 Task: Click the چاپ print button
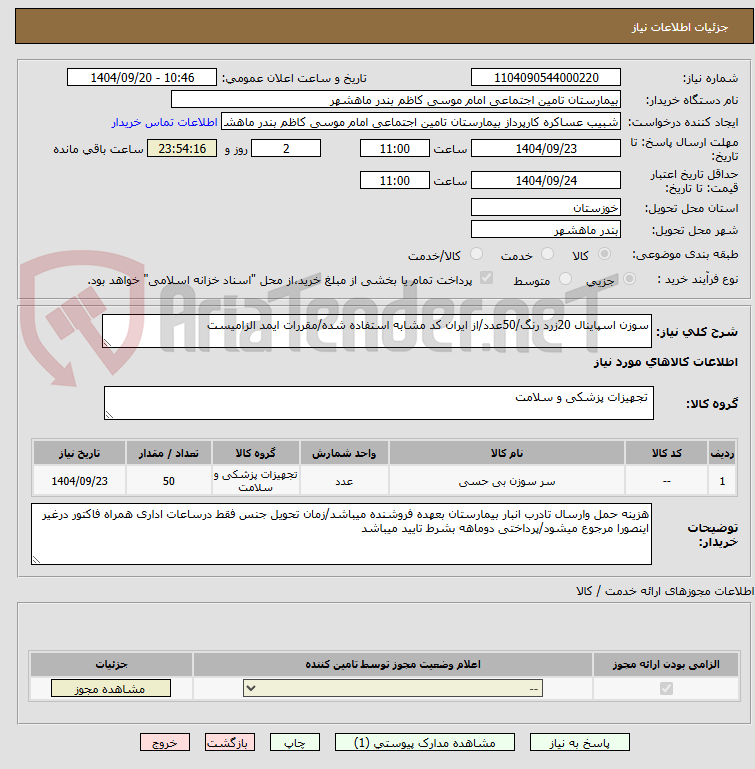295,743
